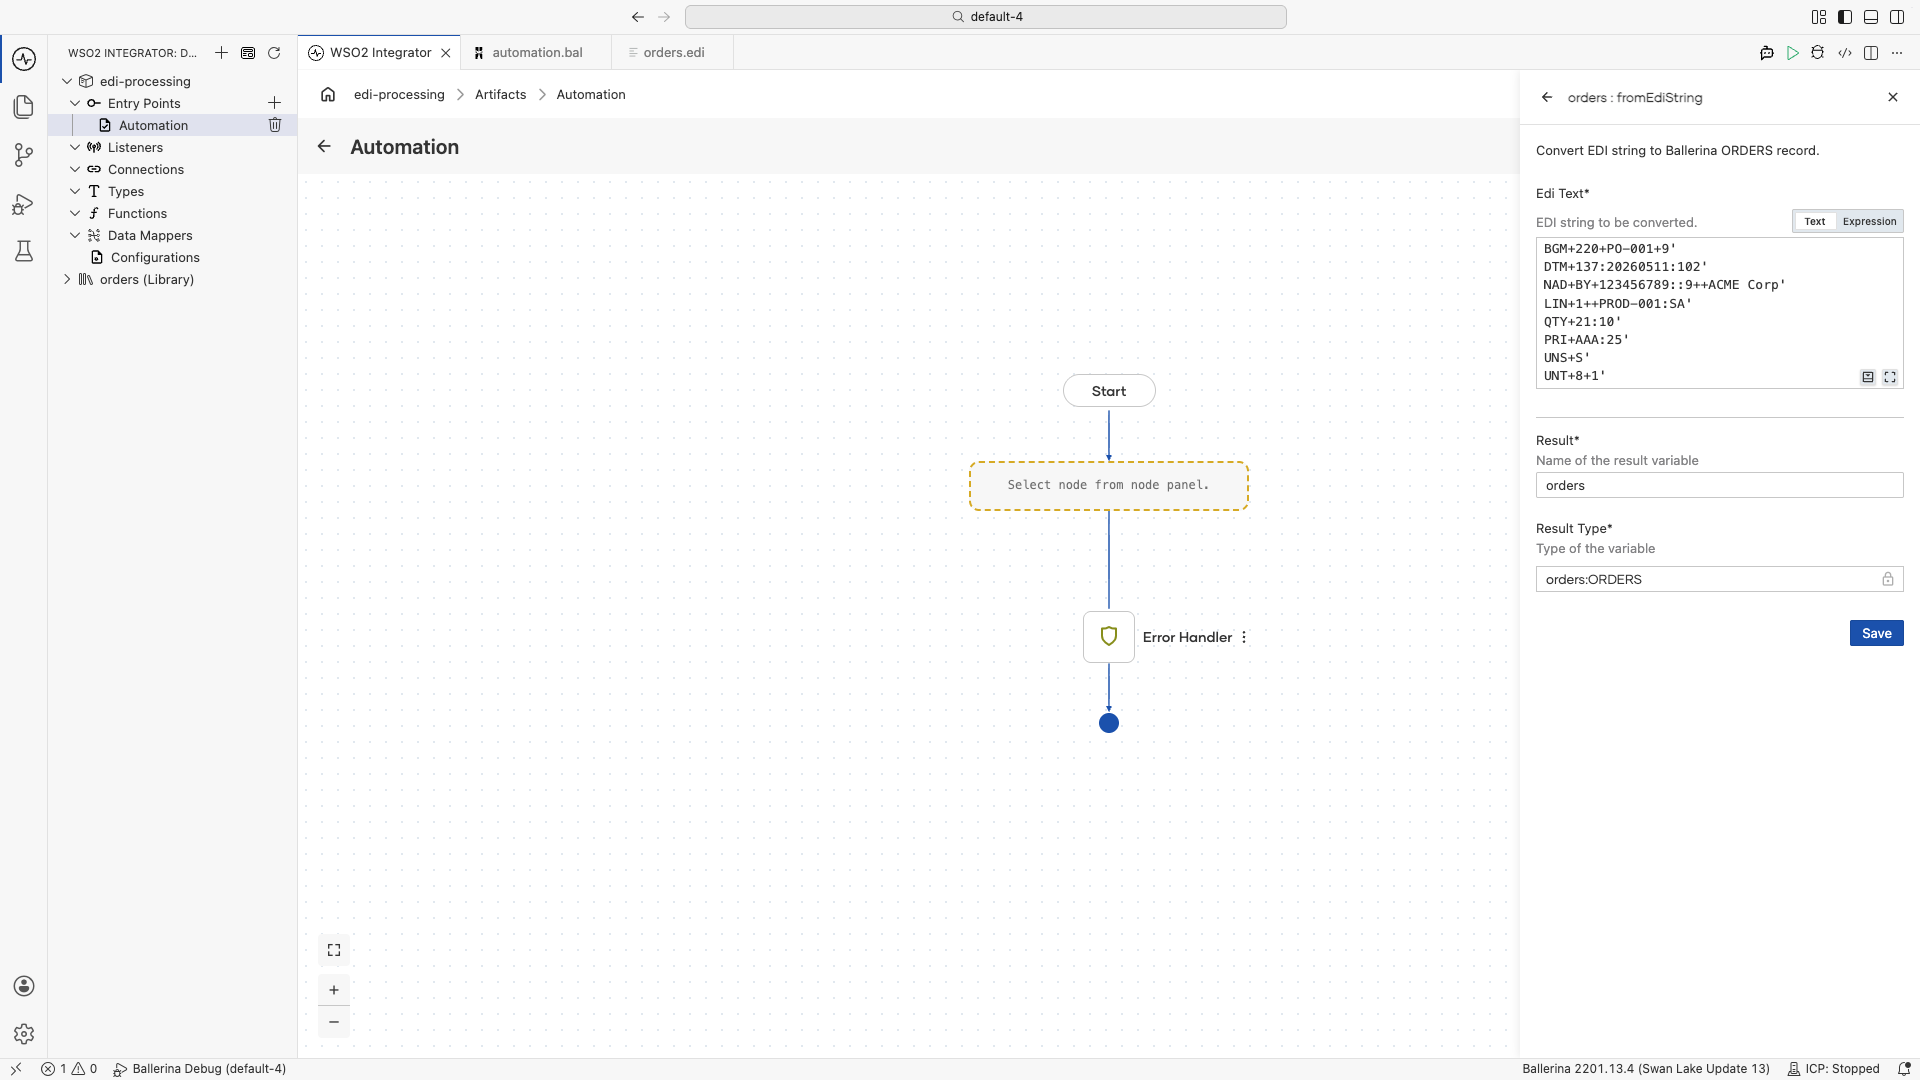
Task: Delete the Automation entry point
Action: (275, 125)
